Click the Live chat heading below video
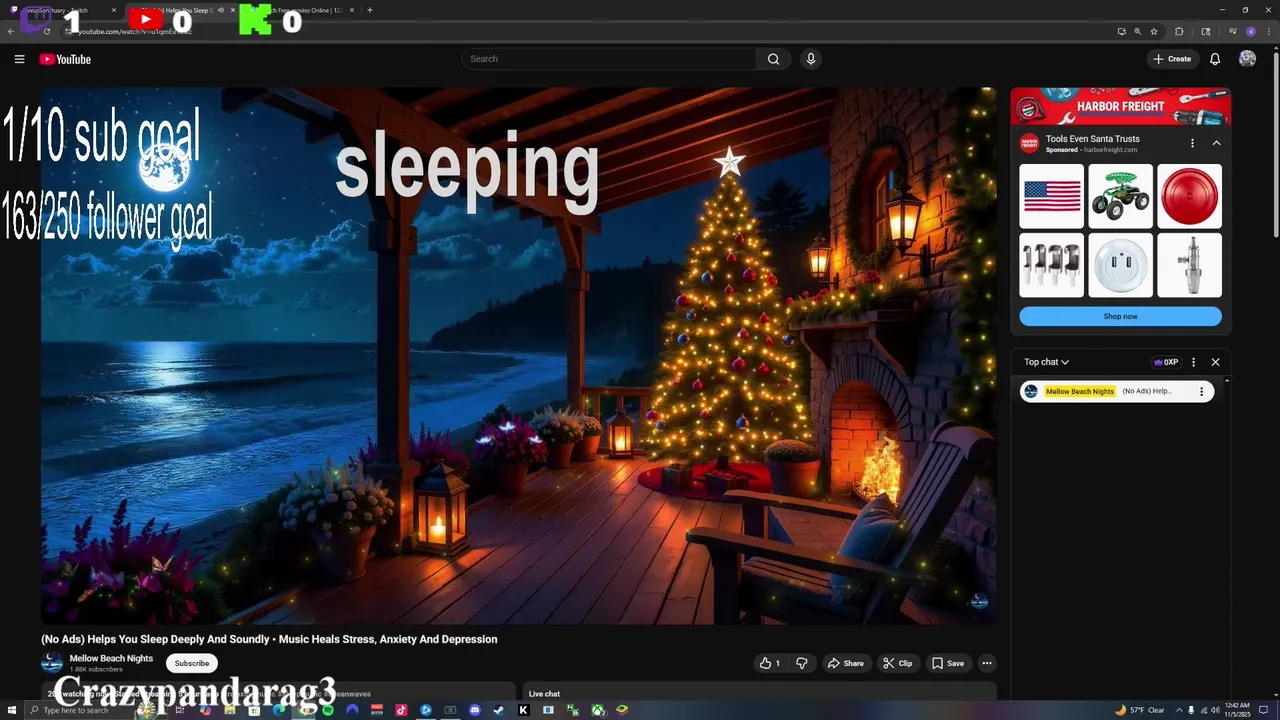Viewport: 1280px width, 720px height. click(544, 694)
